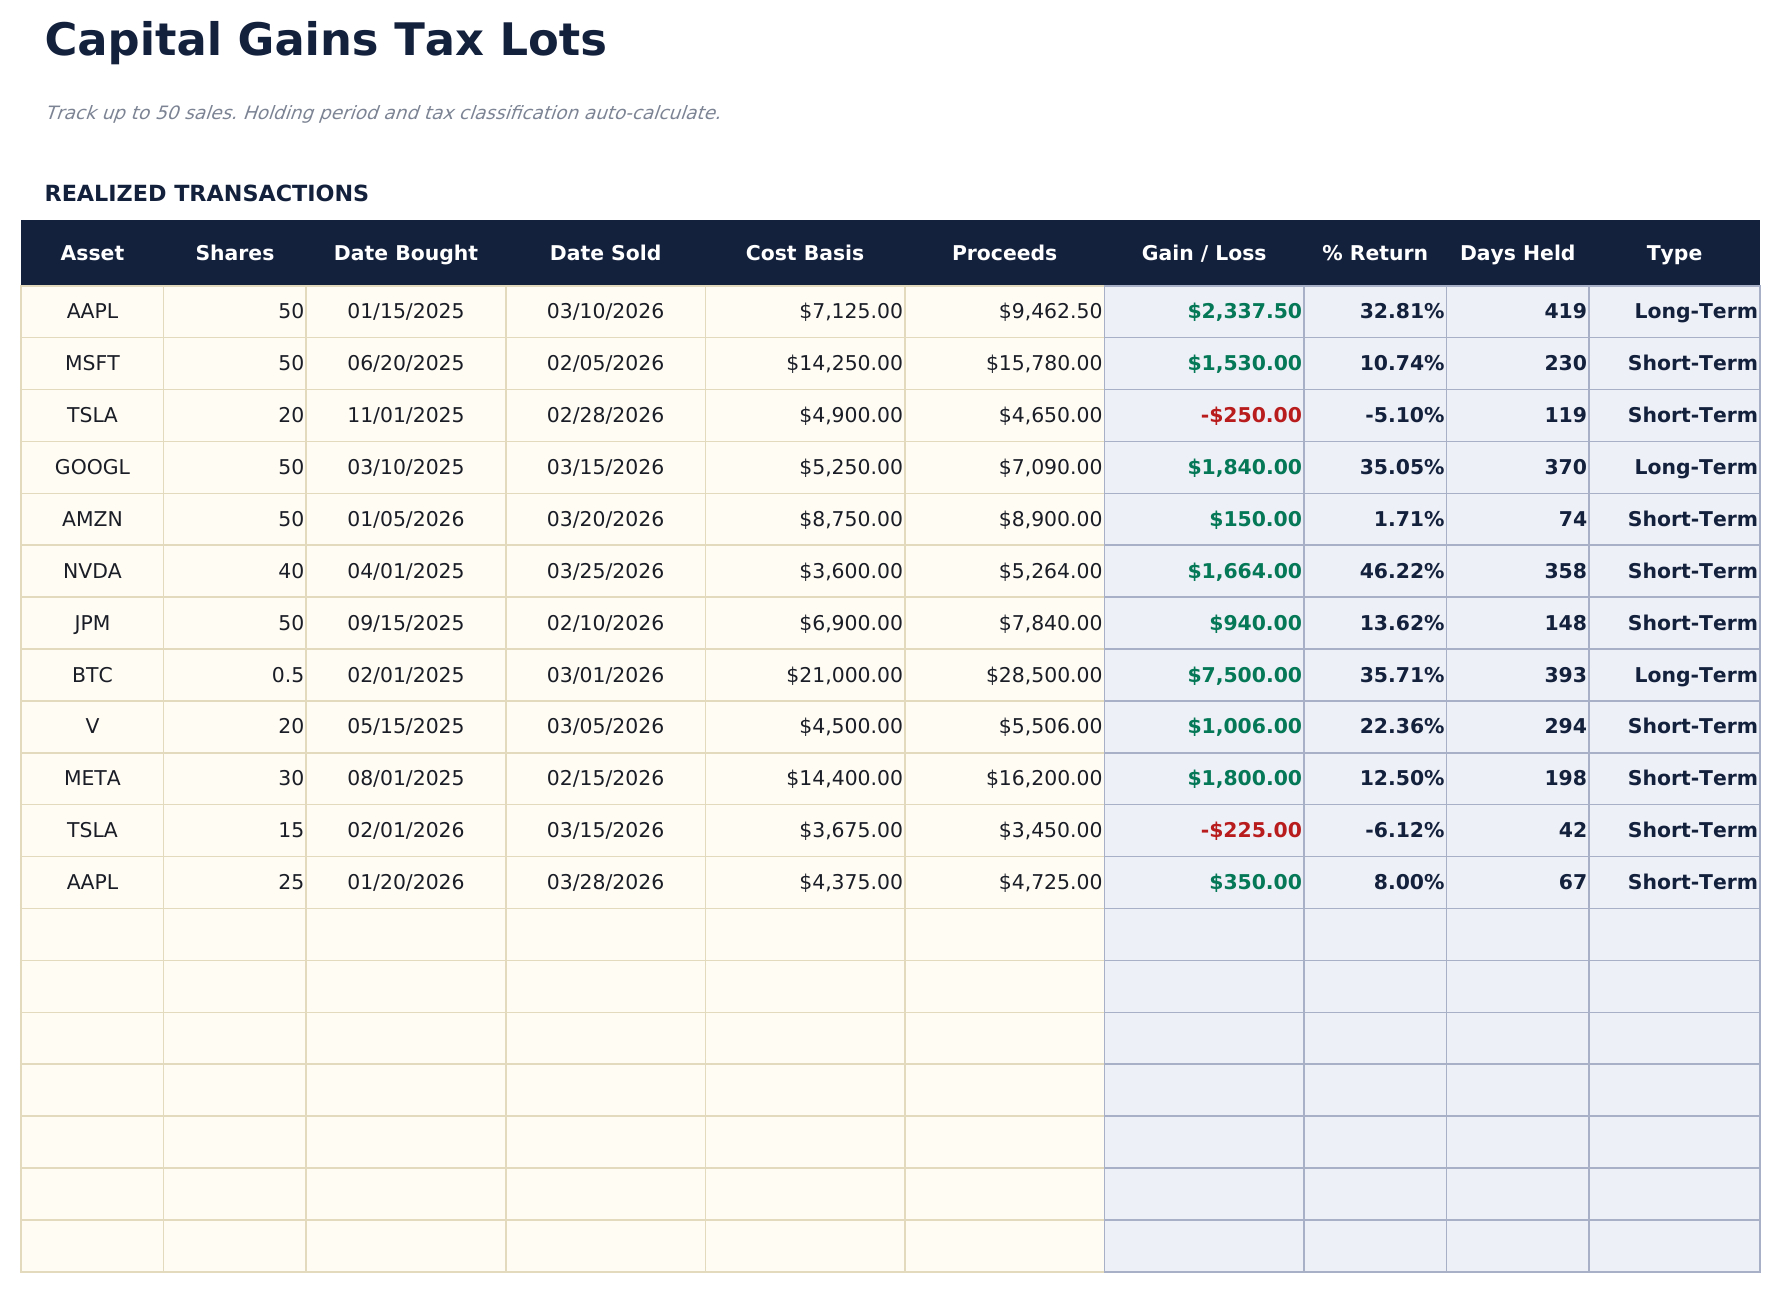Select the 02/01/2026 date for TSLA
The height and width of the screenshot is (1293, 1781).
[x=404, y=830]
